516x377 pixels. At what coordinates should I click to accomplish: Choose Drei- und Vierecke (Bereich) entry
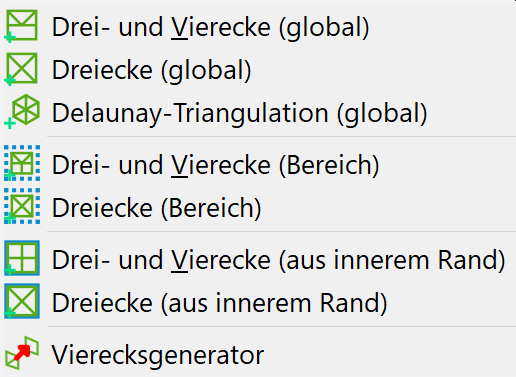point(258,164)
